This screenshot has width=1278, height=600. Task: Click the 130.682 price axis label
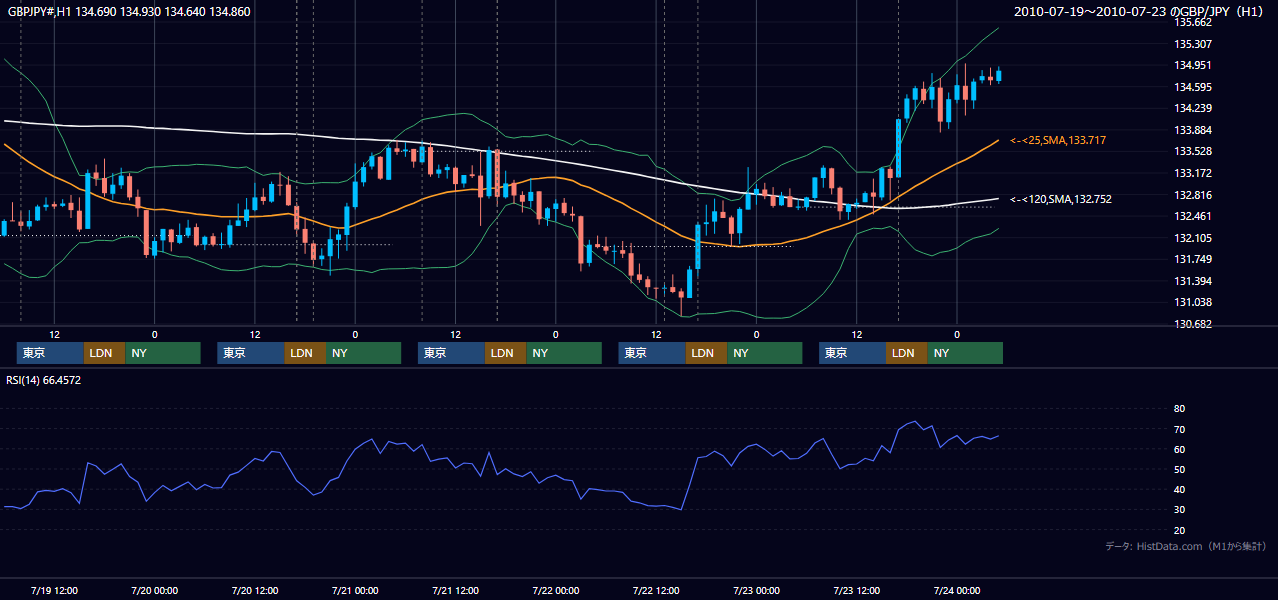(x=1193, y=324)
